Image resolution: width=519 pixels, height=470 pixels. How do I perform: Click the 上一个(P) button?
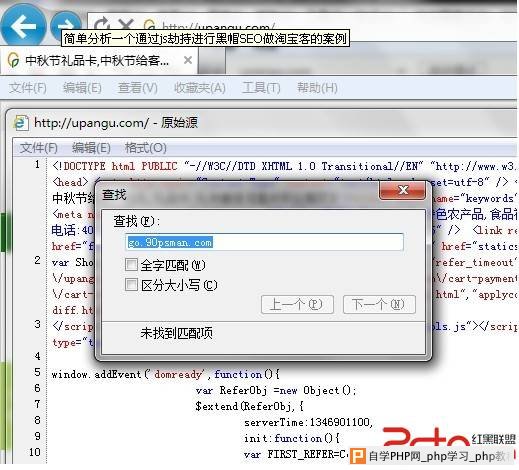tap(297, 304)
